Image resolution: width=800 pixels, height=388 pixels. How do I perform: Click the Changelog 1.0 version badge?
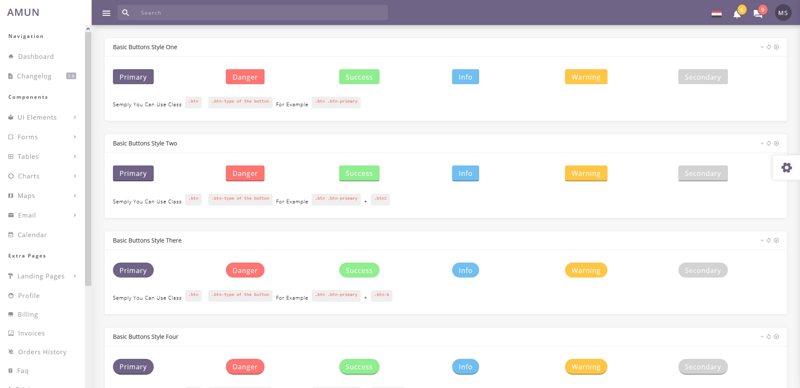click(x=71, y=76)
